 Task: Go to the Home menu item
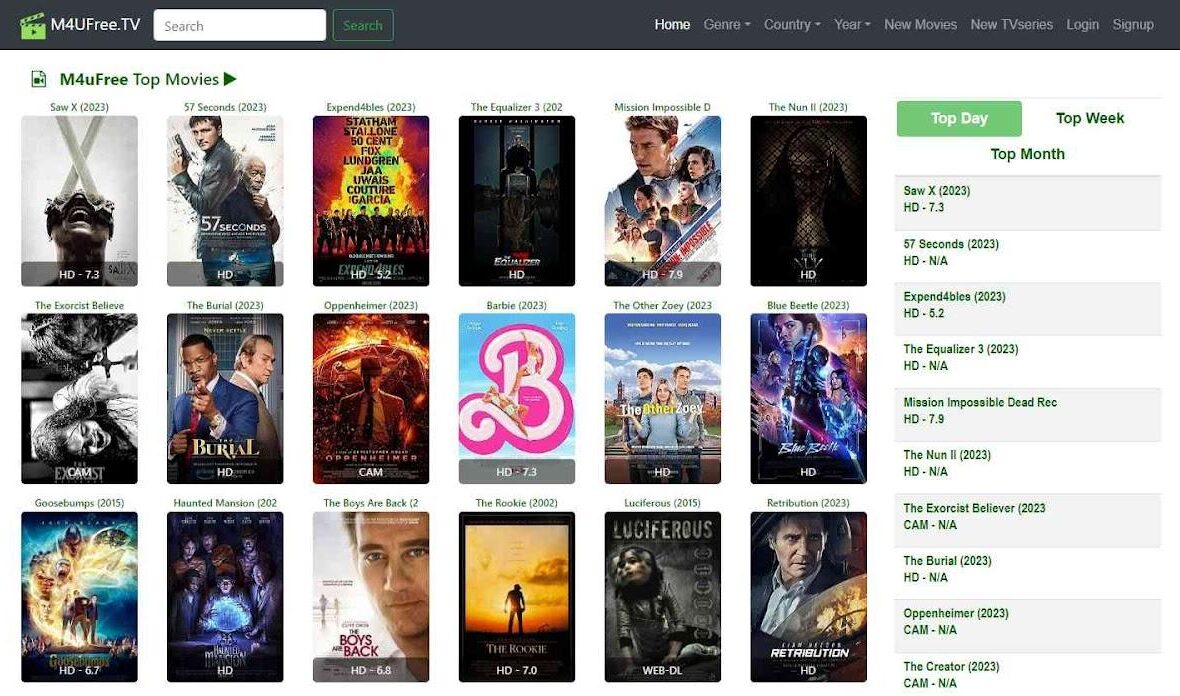click(672, 25)
